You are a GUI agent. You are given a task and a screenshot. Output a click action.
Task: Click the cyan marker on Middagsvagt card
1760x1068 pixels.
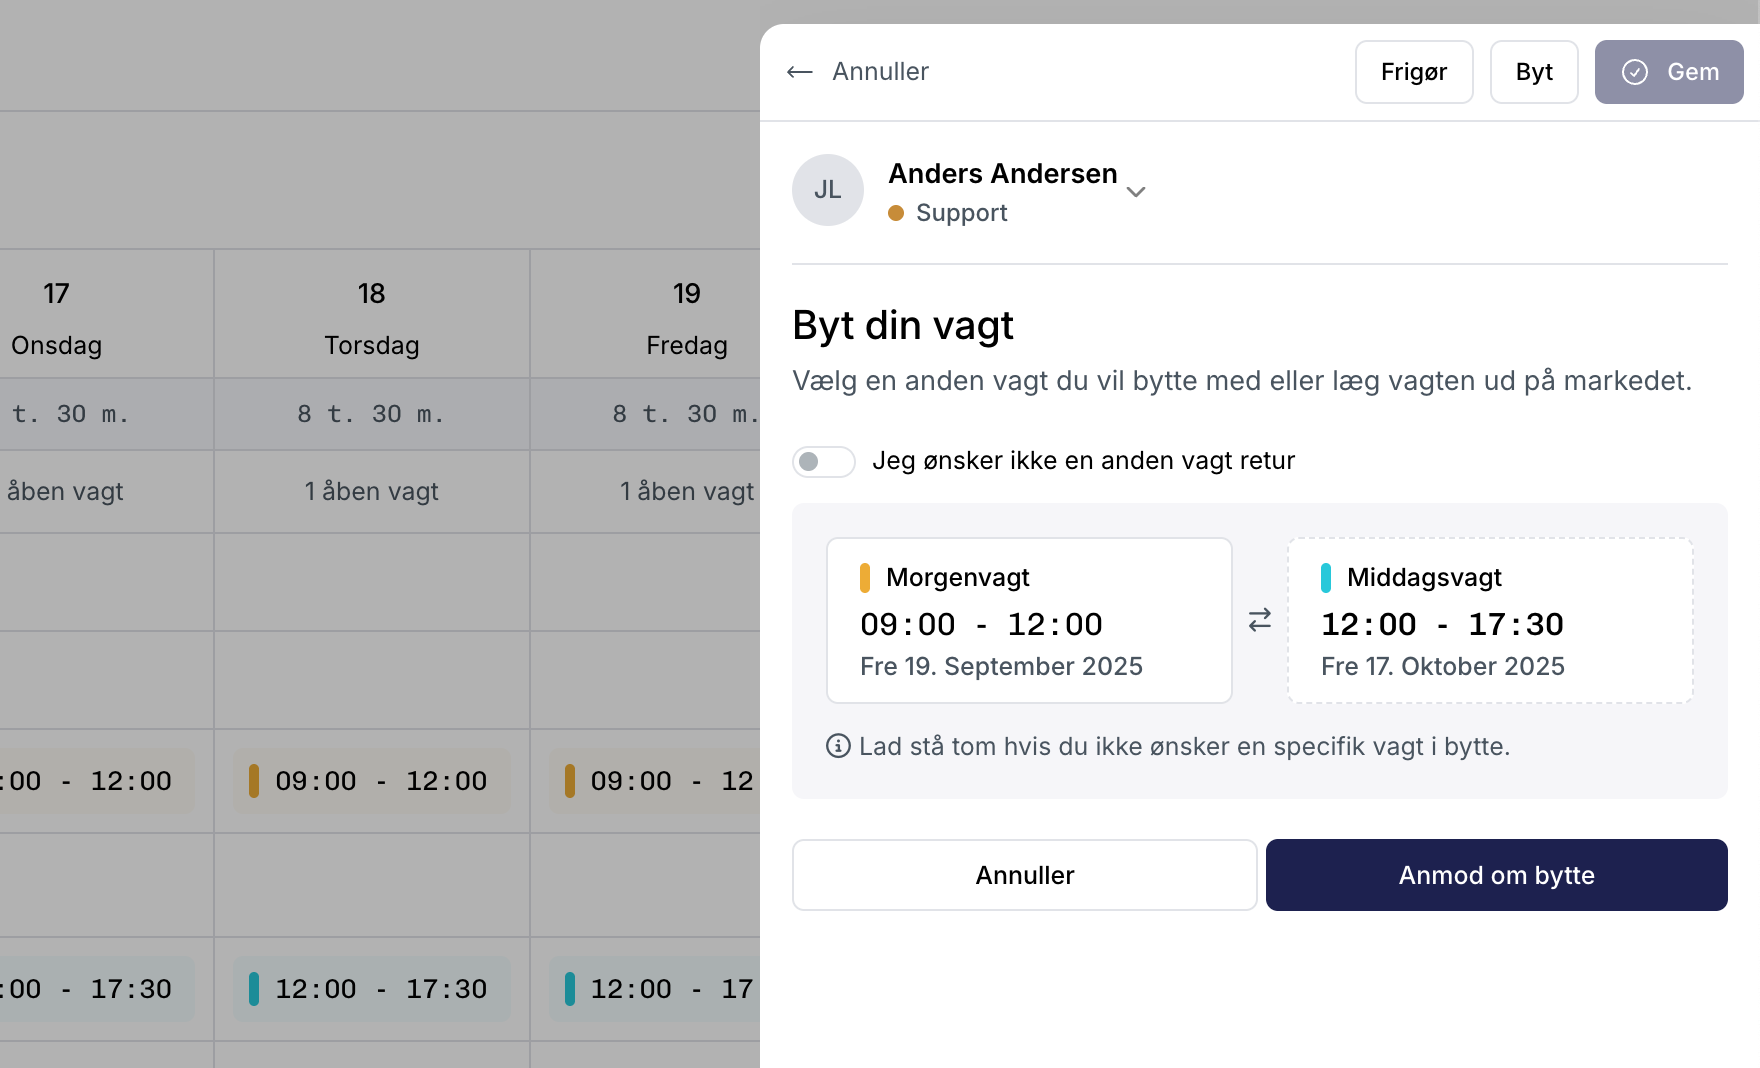1326,578
